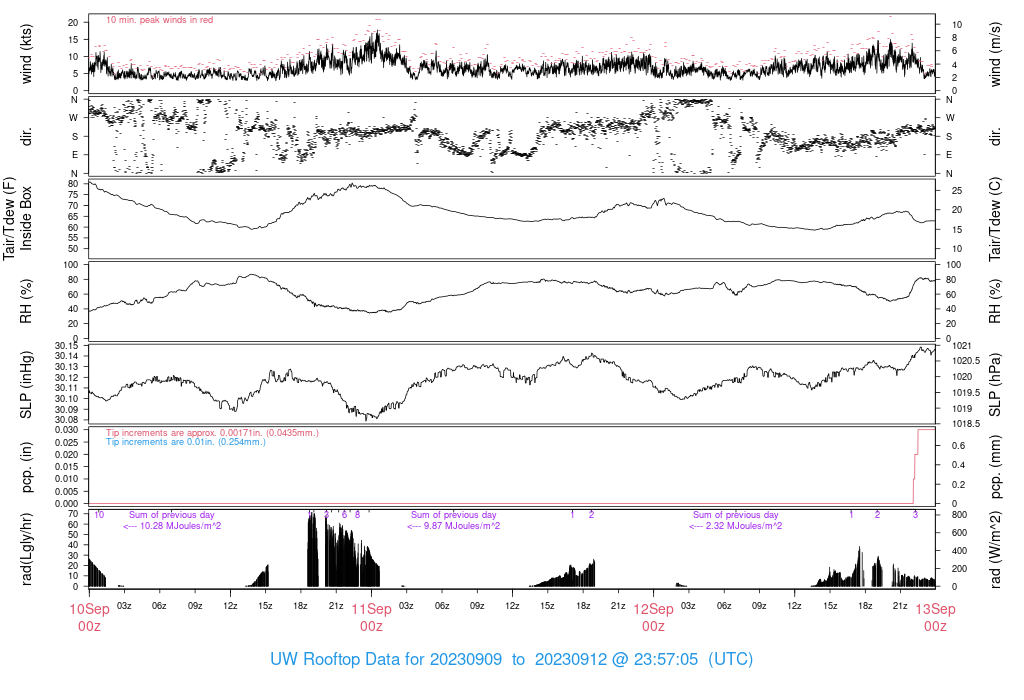
Task: Click the 'pcp. (mm)' axis label
Action: click(995, 468)
